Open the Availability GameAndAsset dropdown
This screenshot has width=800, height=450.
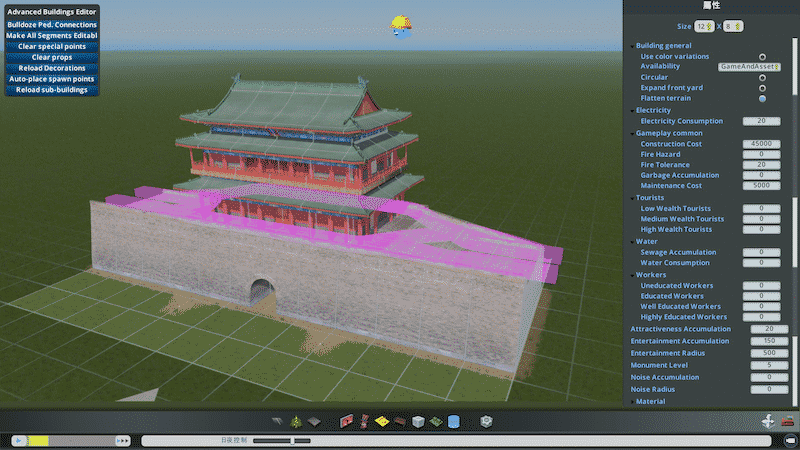pos(747,67)
